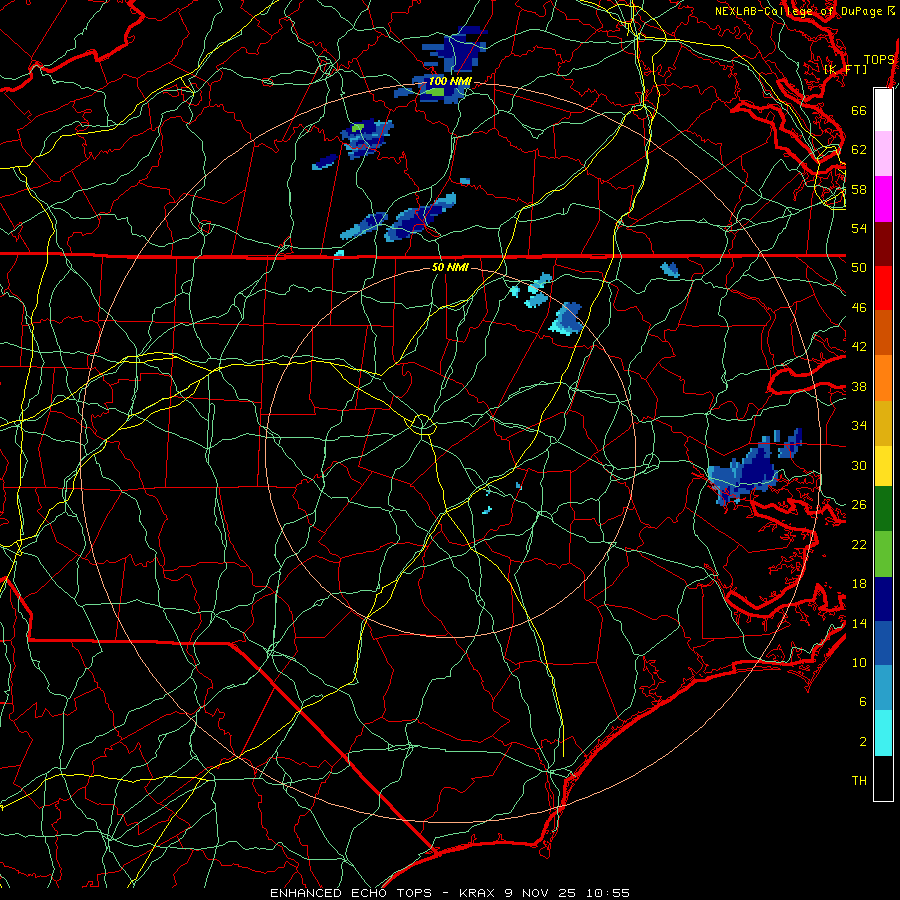Click the 2 value on the scale
This screenshot has width=900, height=900.
(x=863, y=742)
